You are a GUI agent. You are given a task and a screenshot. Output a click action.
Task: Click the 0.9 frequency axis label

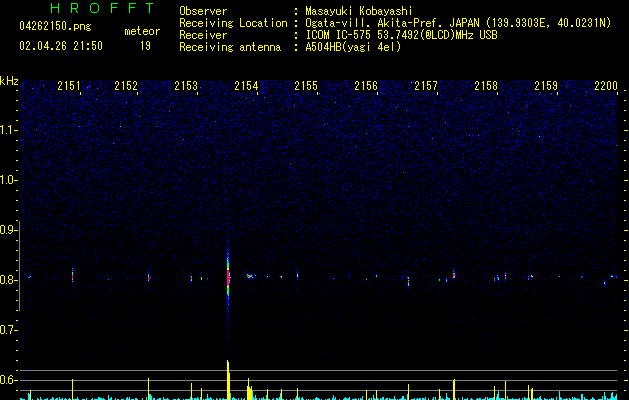click(8, 230)
